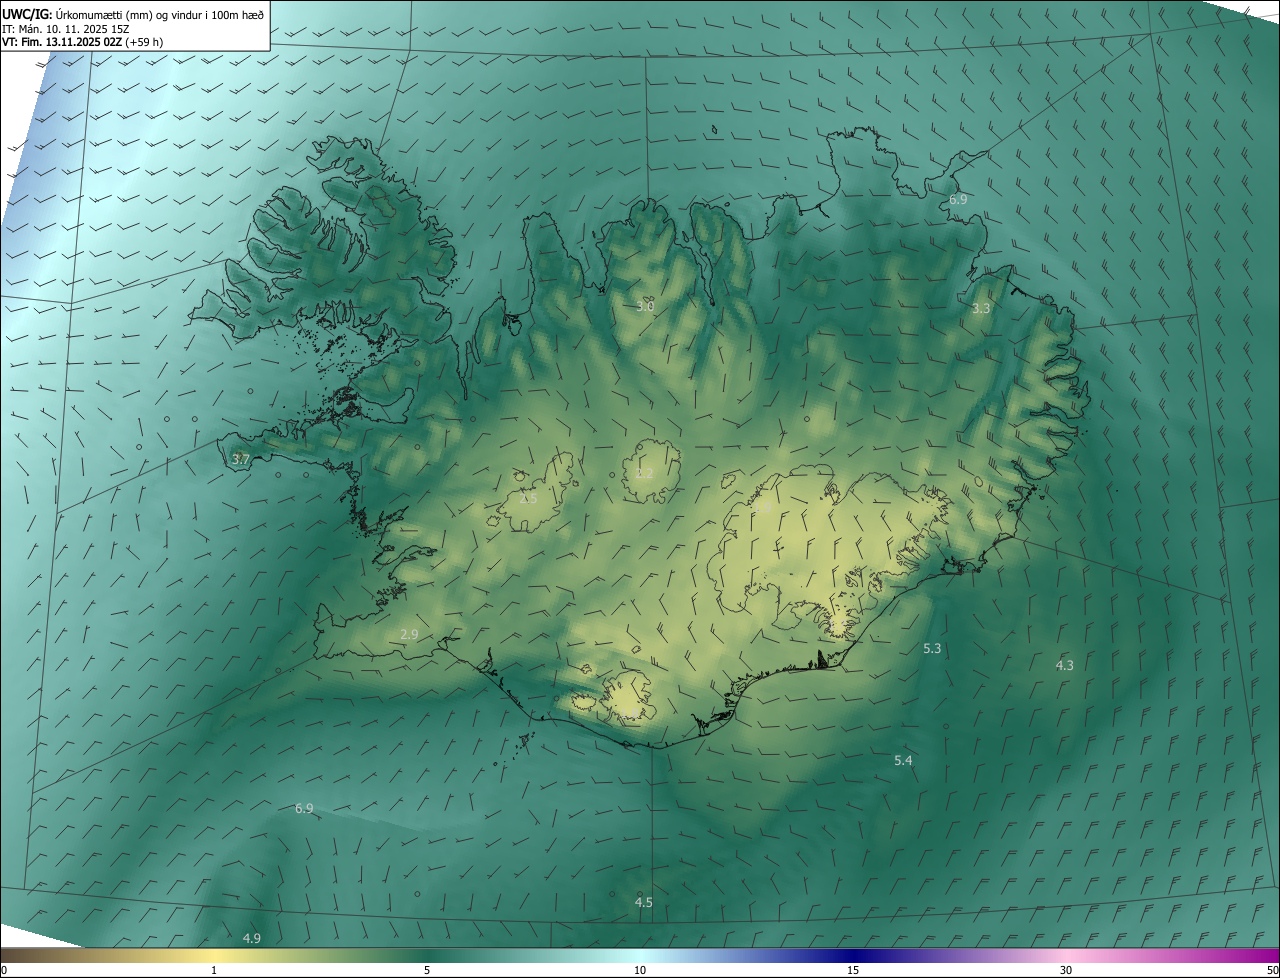Click the 0 tick label on the color scale
Viewport: 1280px width, 978px height.
(x=4, y=970)
